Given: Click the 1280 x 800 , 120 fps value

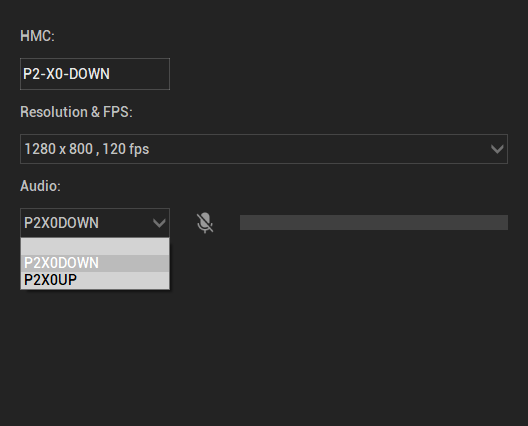Looking at the screenshot, I should click(87, 149).
